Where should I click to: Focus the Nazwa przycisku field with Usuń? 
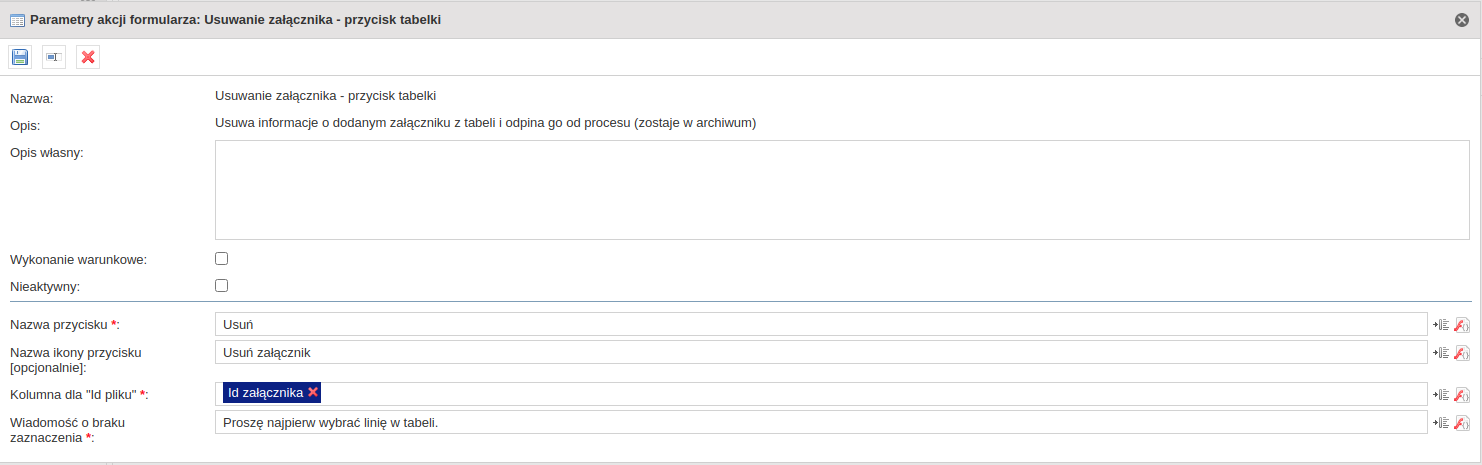[x=821, y=324]
